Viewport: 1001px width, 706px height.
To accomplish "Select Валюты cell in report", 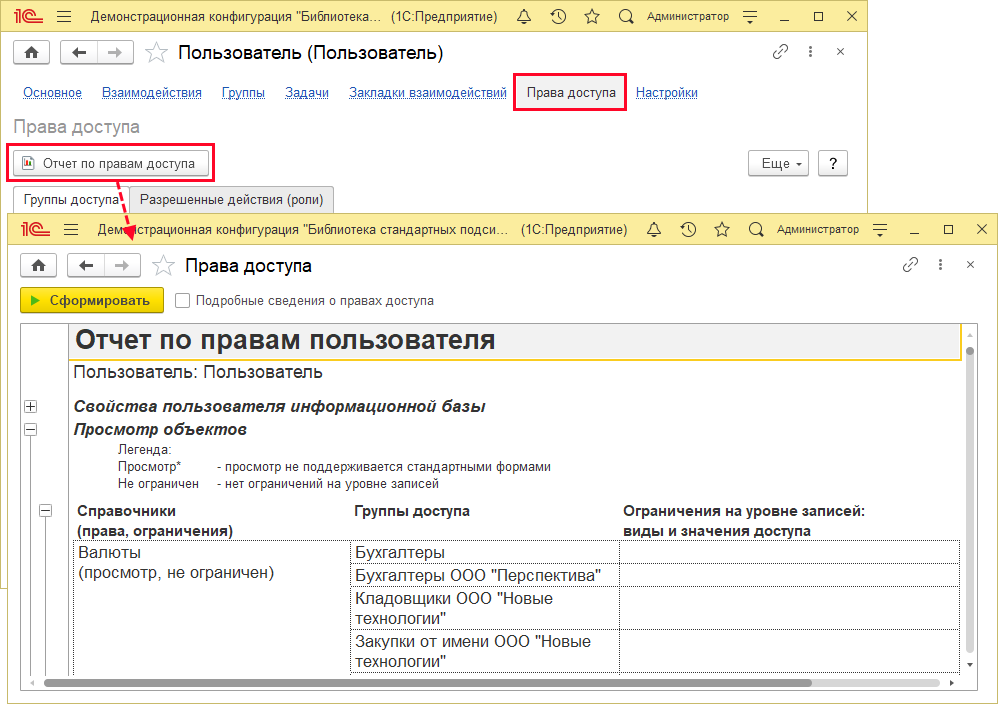I will (x=211, y=608).
